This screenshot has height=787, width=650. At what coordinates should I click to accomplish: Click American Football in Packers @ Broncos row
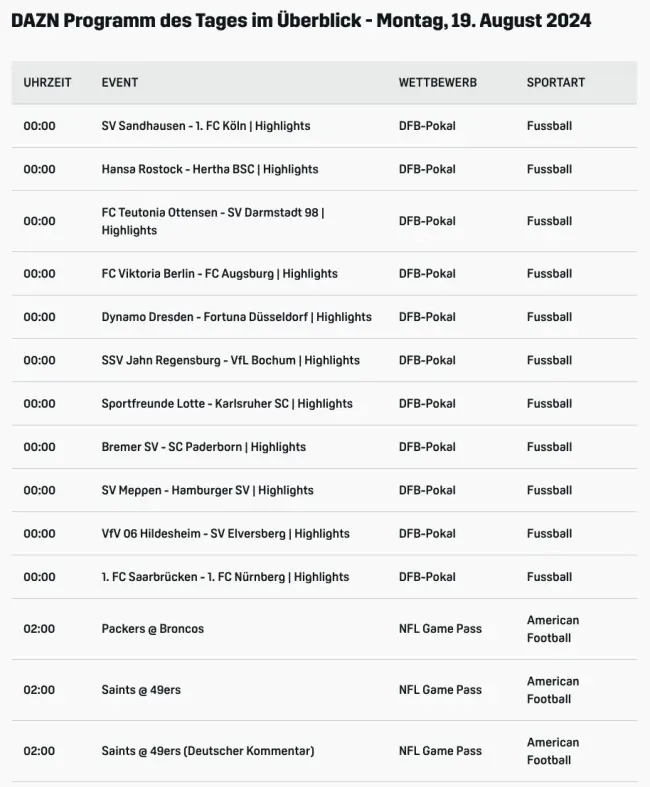point(553,629)
